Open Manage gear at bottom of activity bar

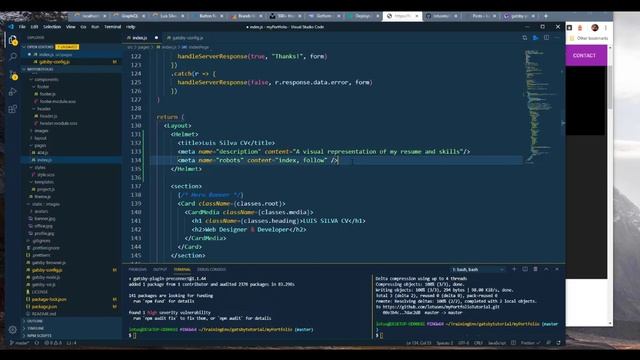click(13, 329)
